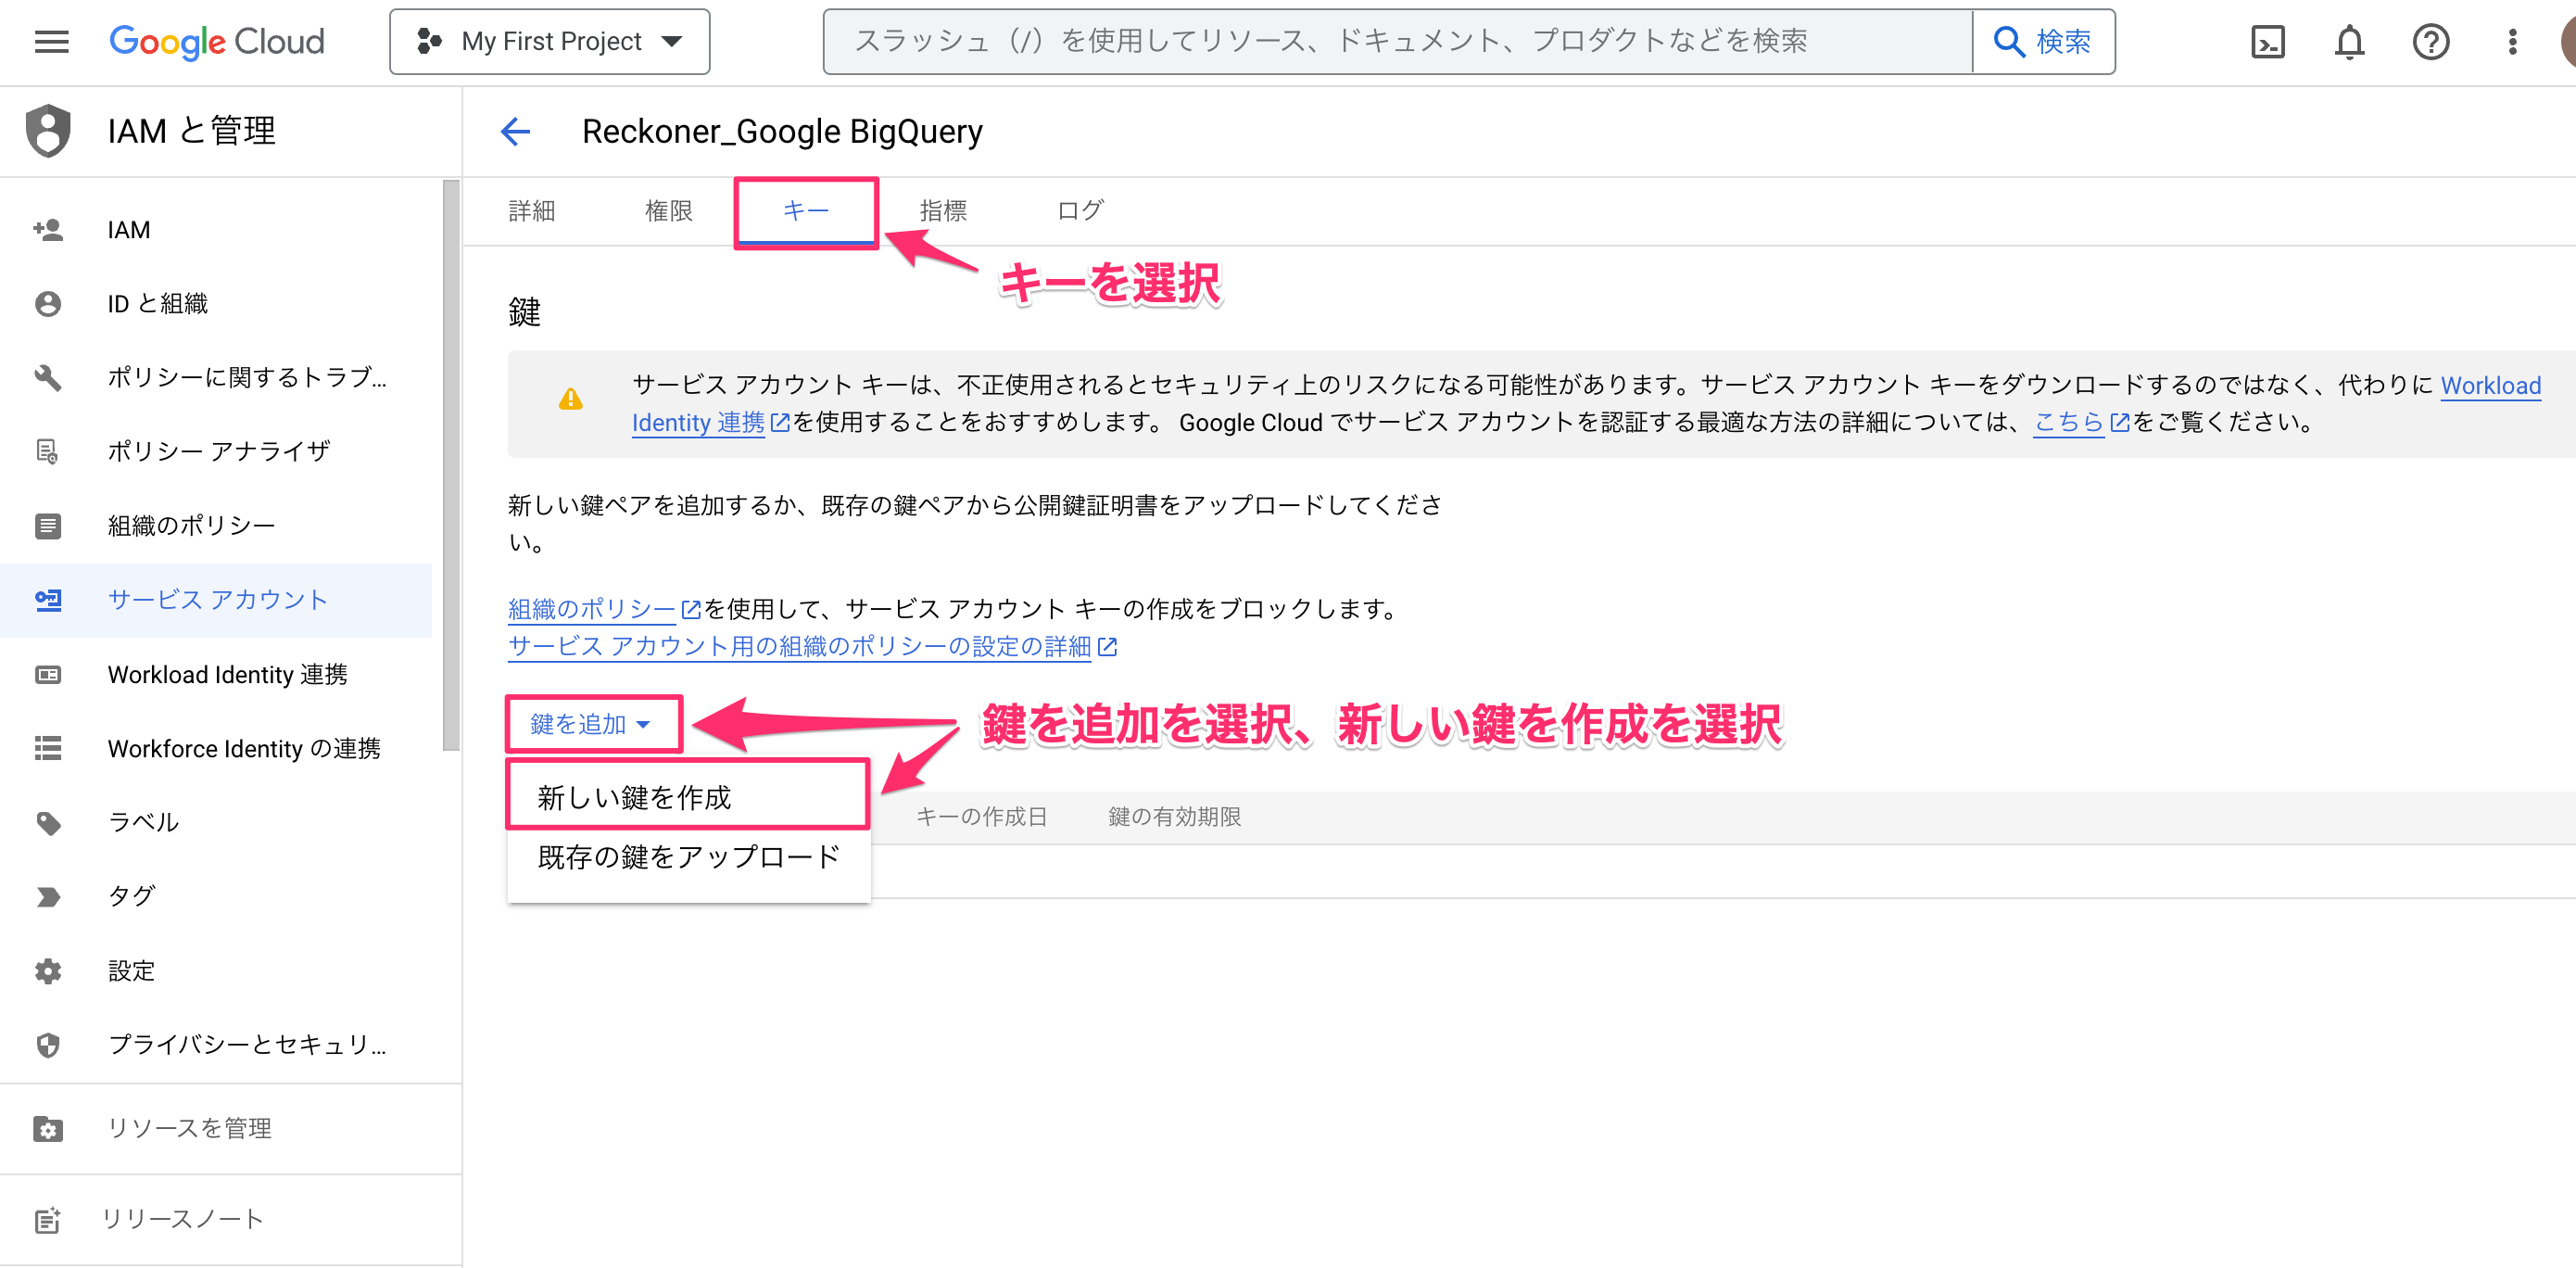Click the リリースノート notes icon
Screen dimensions: 2576x1268
[48, 1220]
